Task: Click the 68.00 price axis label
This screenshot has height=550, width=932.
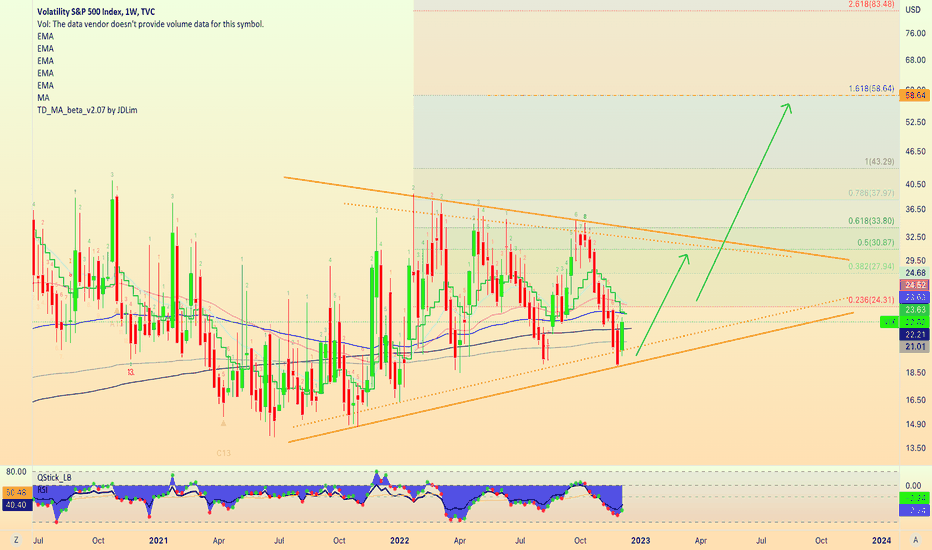Action: coord(915,59)
